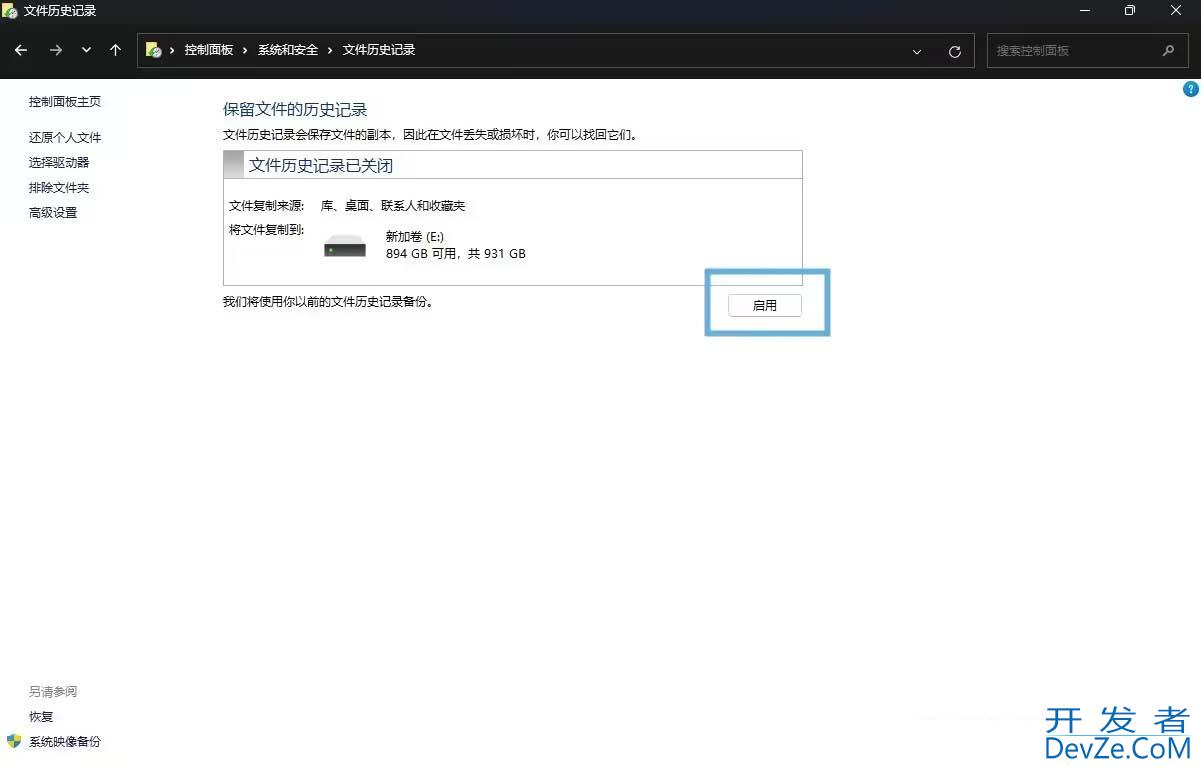Screen dimensions: 1201x770
Task: Click the 文件历史记录已关闭 status heading
Action: coord(321,166)
